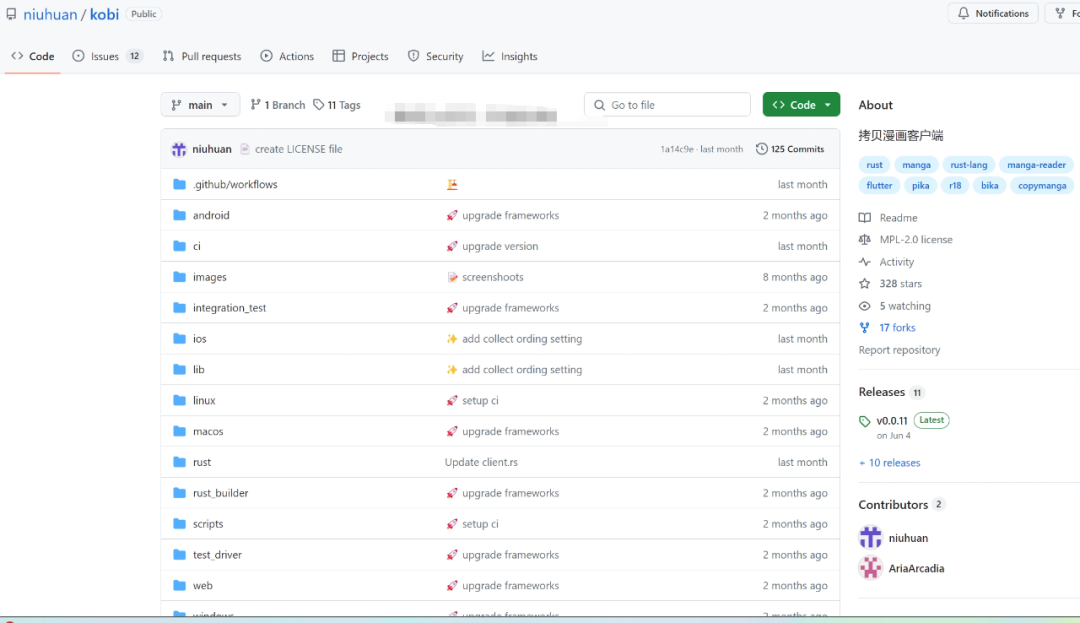Image resolution: width=1080 pixels, height=623 pixels.
Task: Select the manga topic tag
Action: [916, 165]
